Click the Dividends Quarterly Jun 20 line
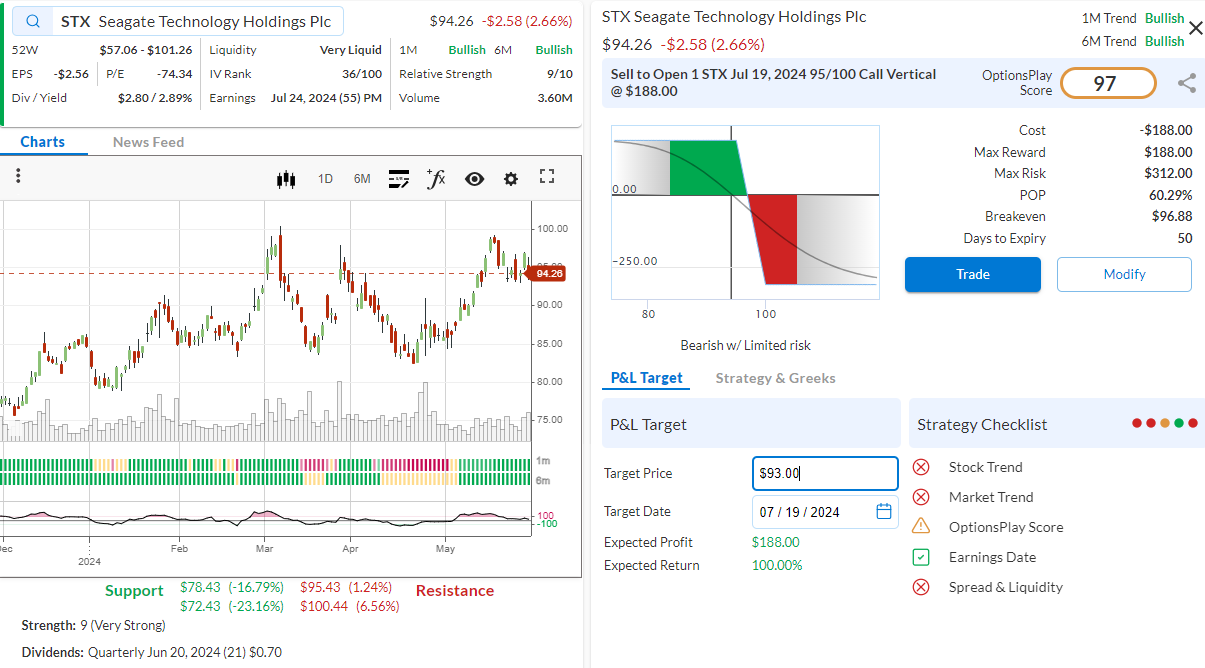The height and width of the screenshot is (668, 1205). tap(152, 652)
